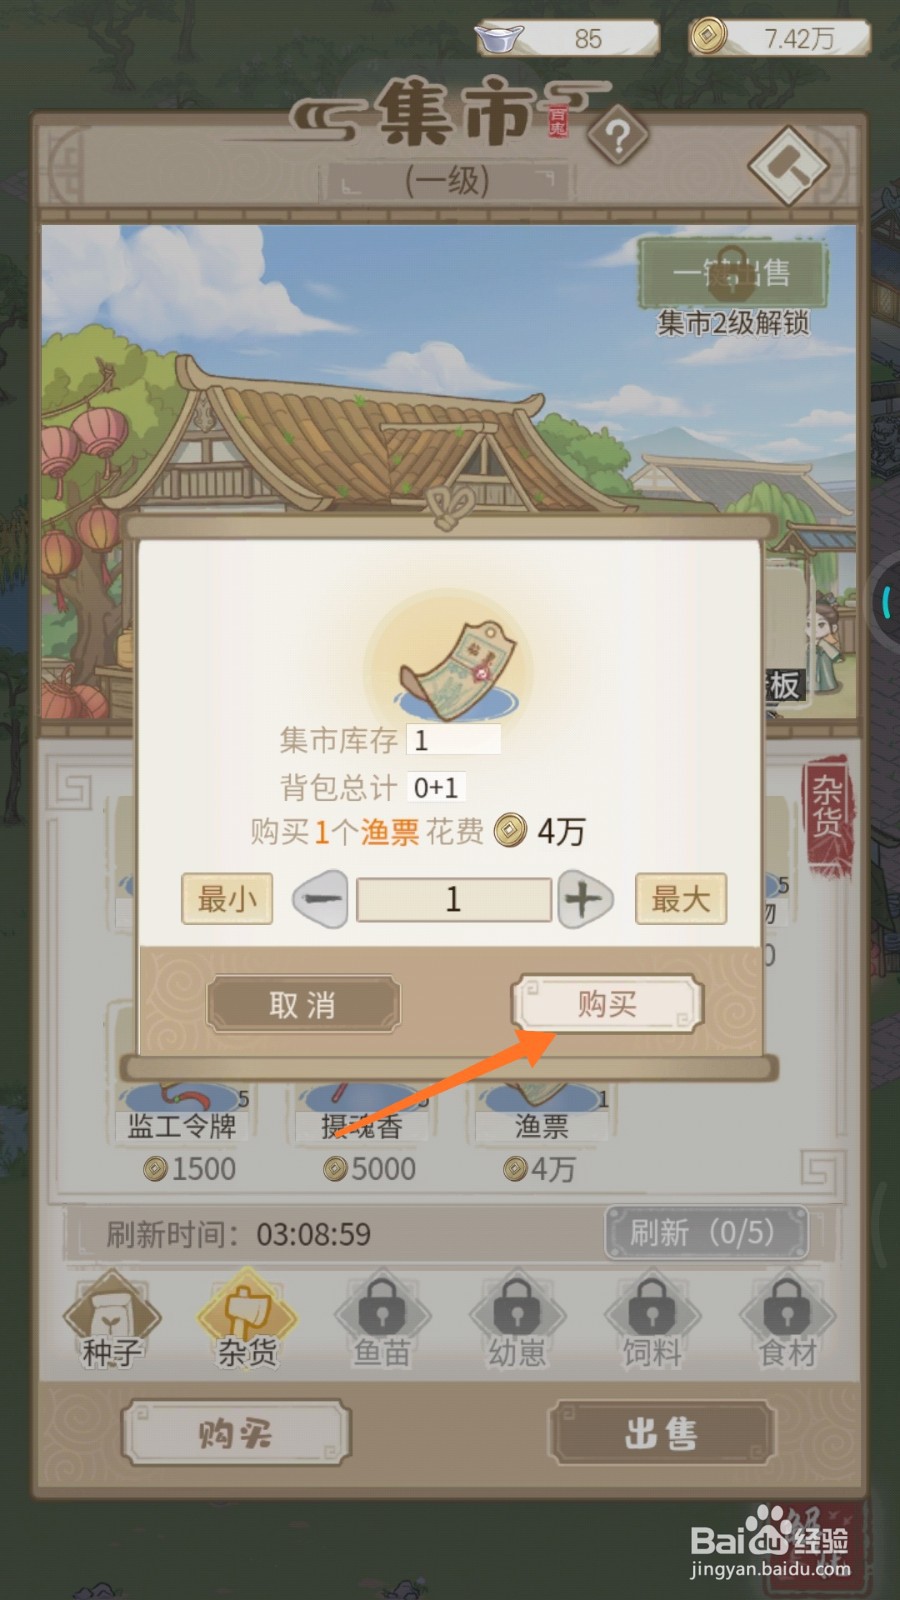900x1600 pixels.
Task: Set quantity to maximum with 最大
Action: pos(681,898)
